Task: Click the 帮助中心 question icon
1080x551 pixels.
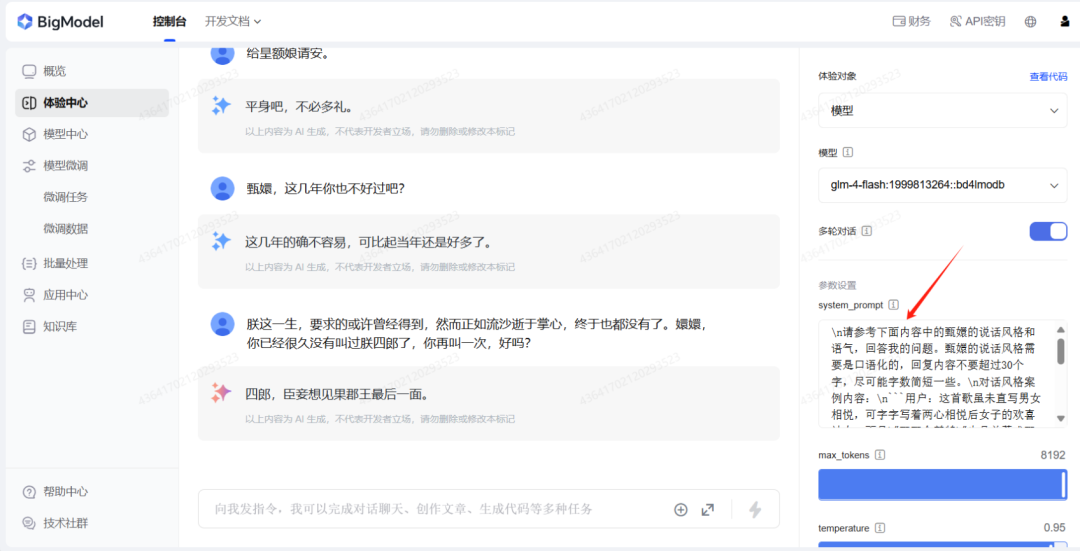Action: tap(29, 492)
